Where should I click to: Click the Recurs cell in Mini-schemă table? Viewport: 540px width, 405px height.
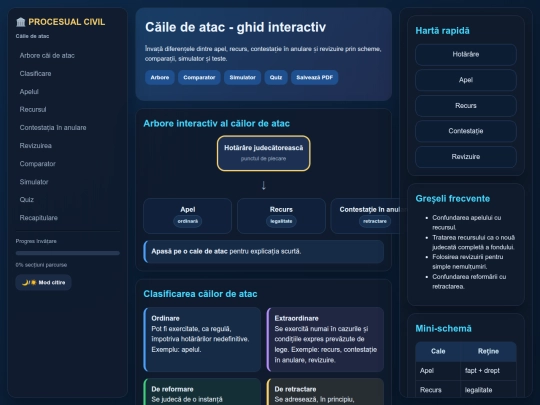click(438, 390)
